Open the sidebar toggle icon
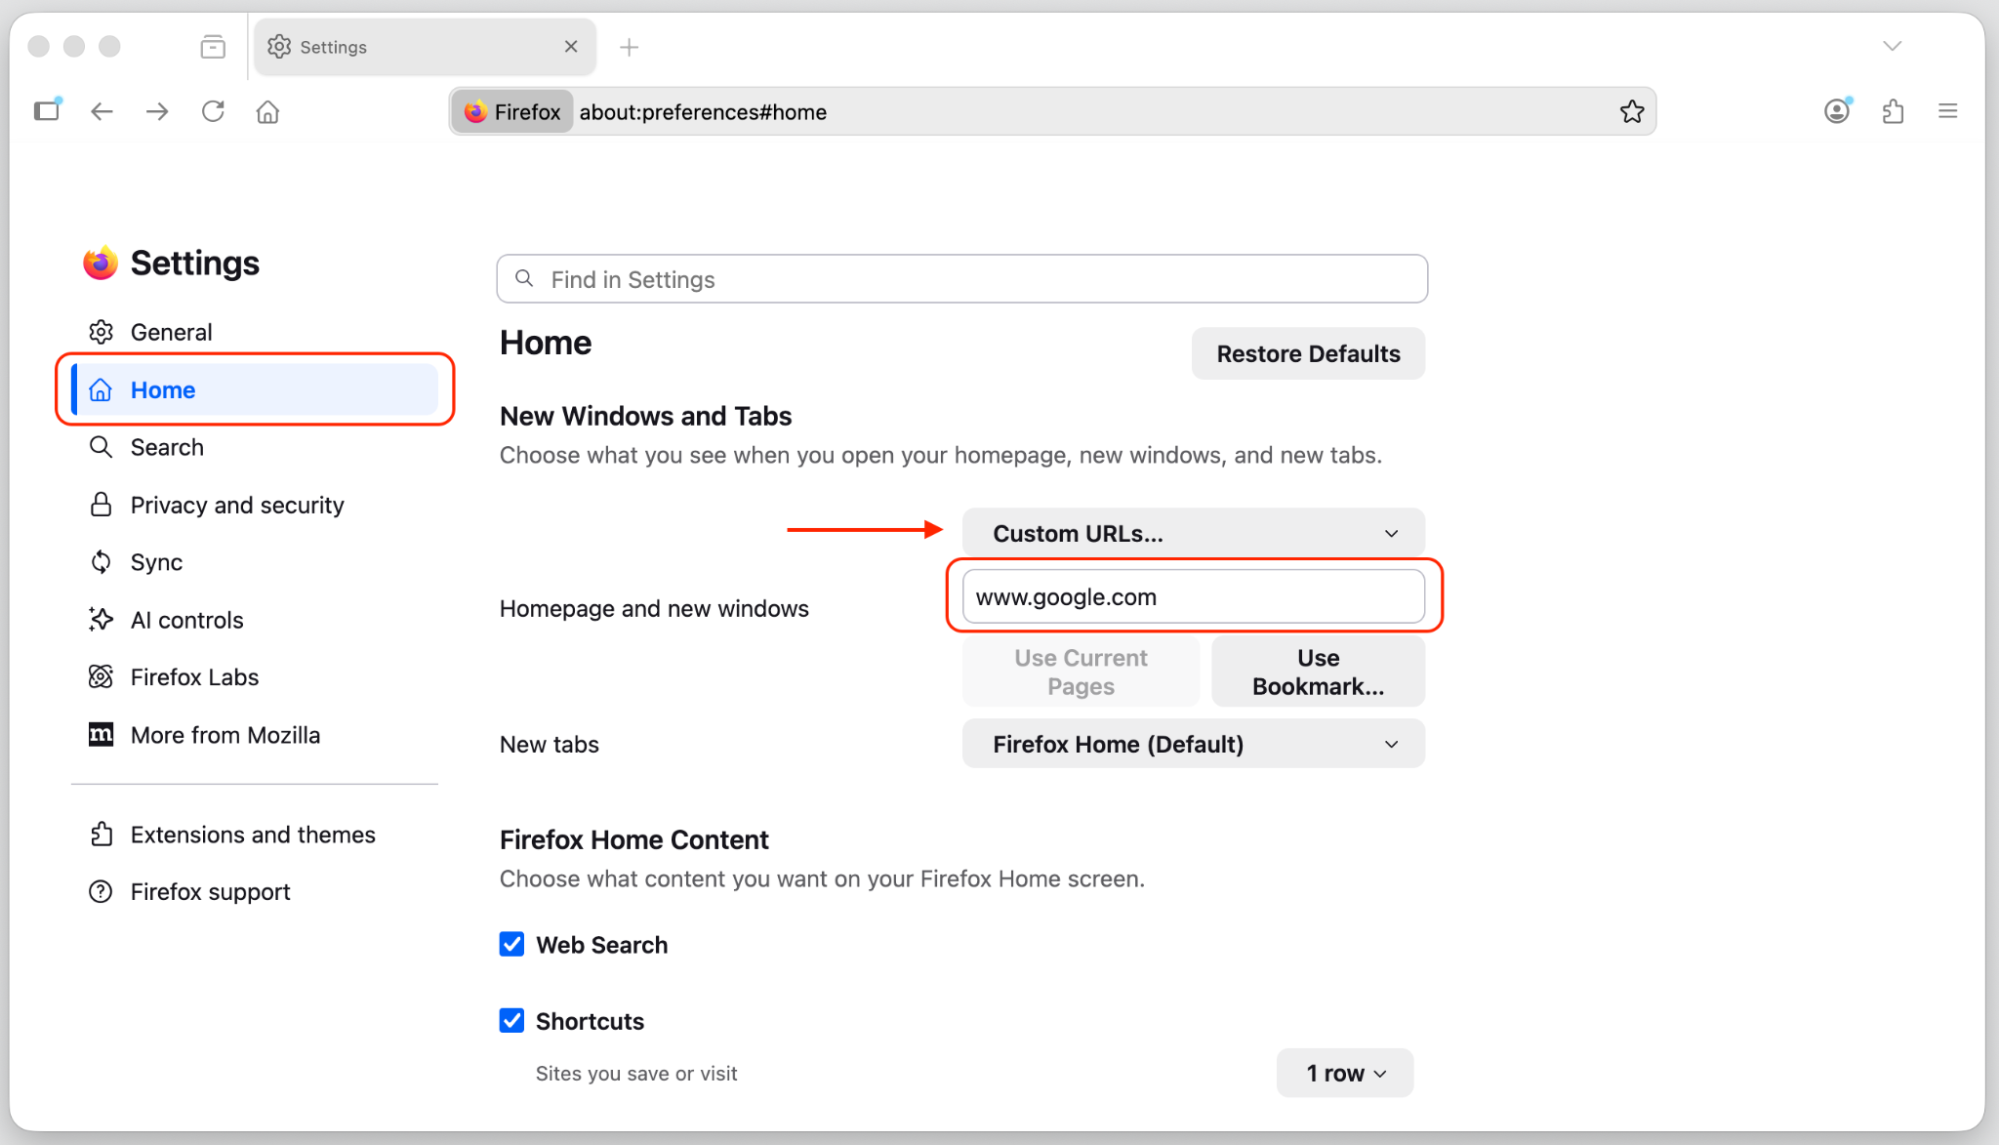The image size is (1999, 1145). [x=47, y=110]
